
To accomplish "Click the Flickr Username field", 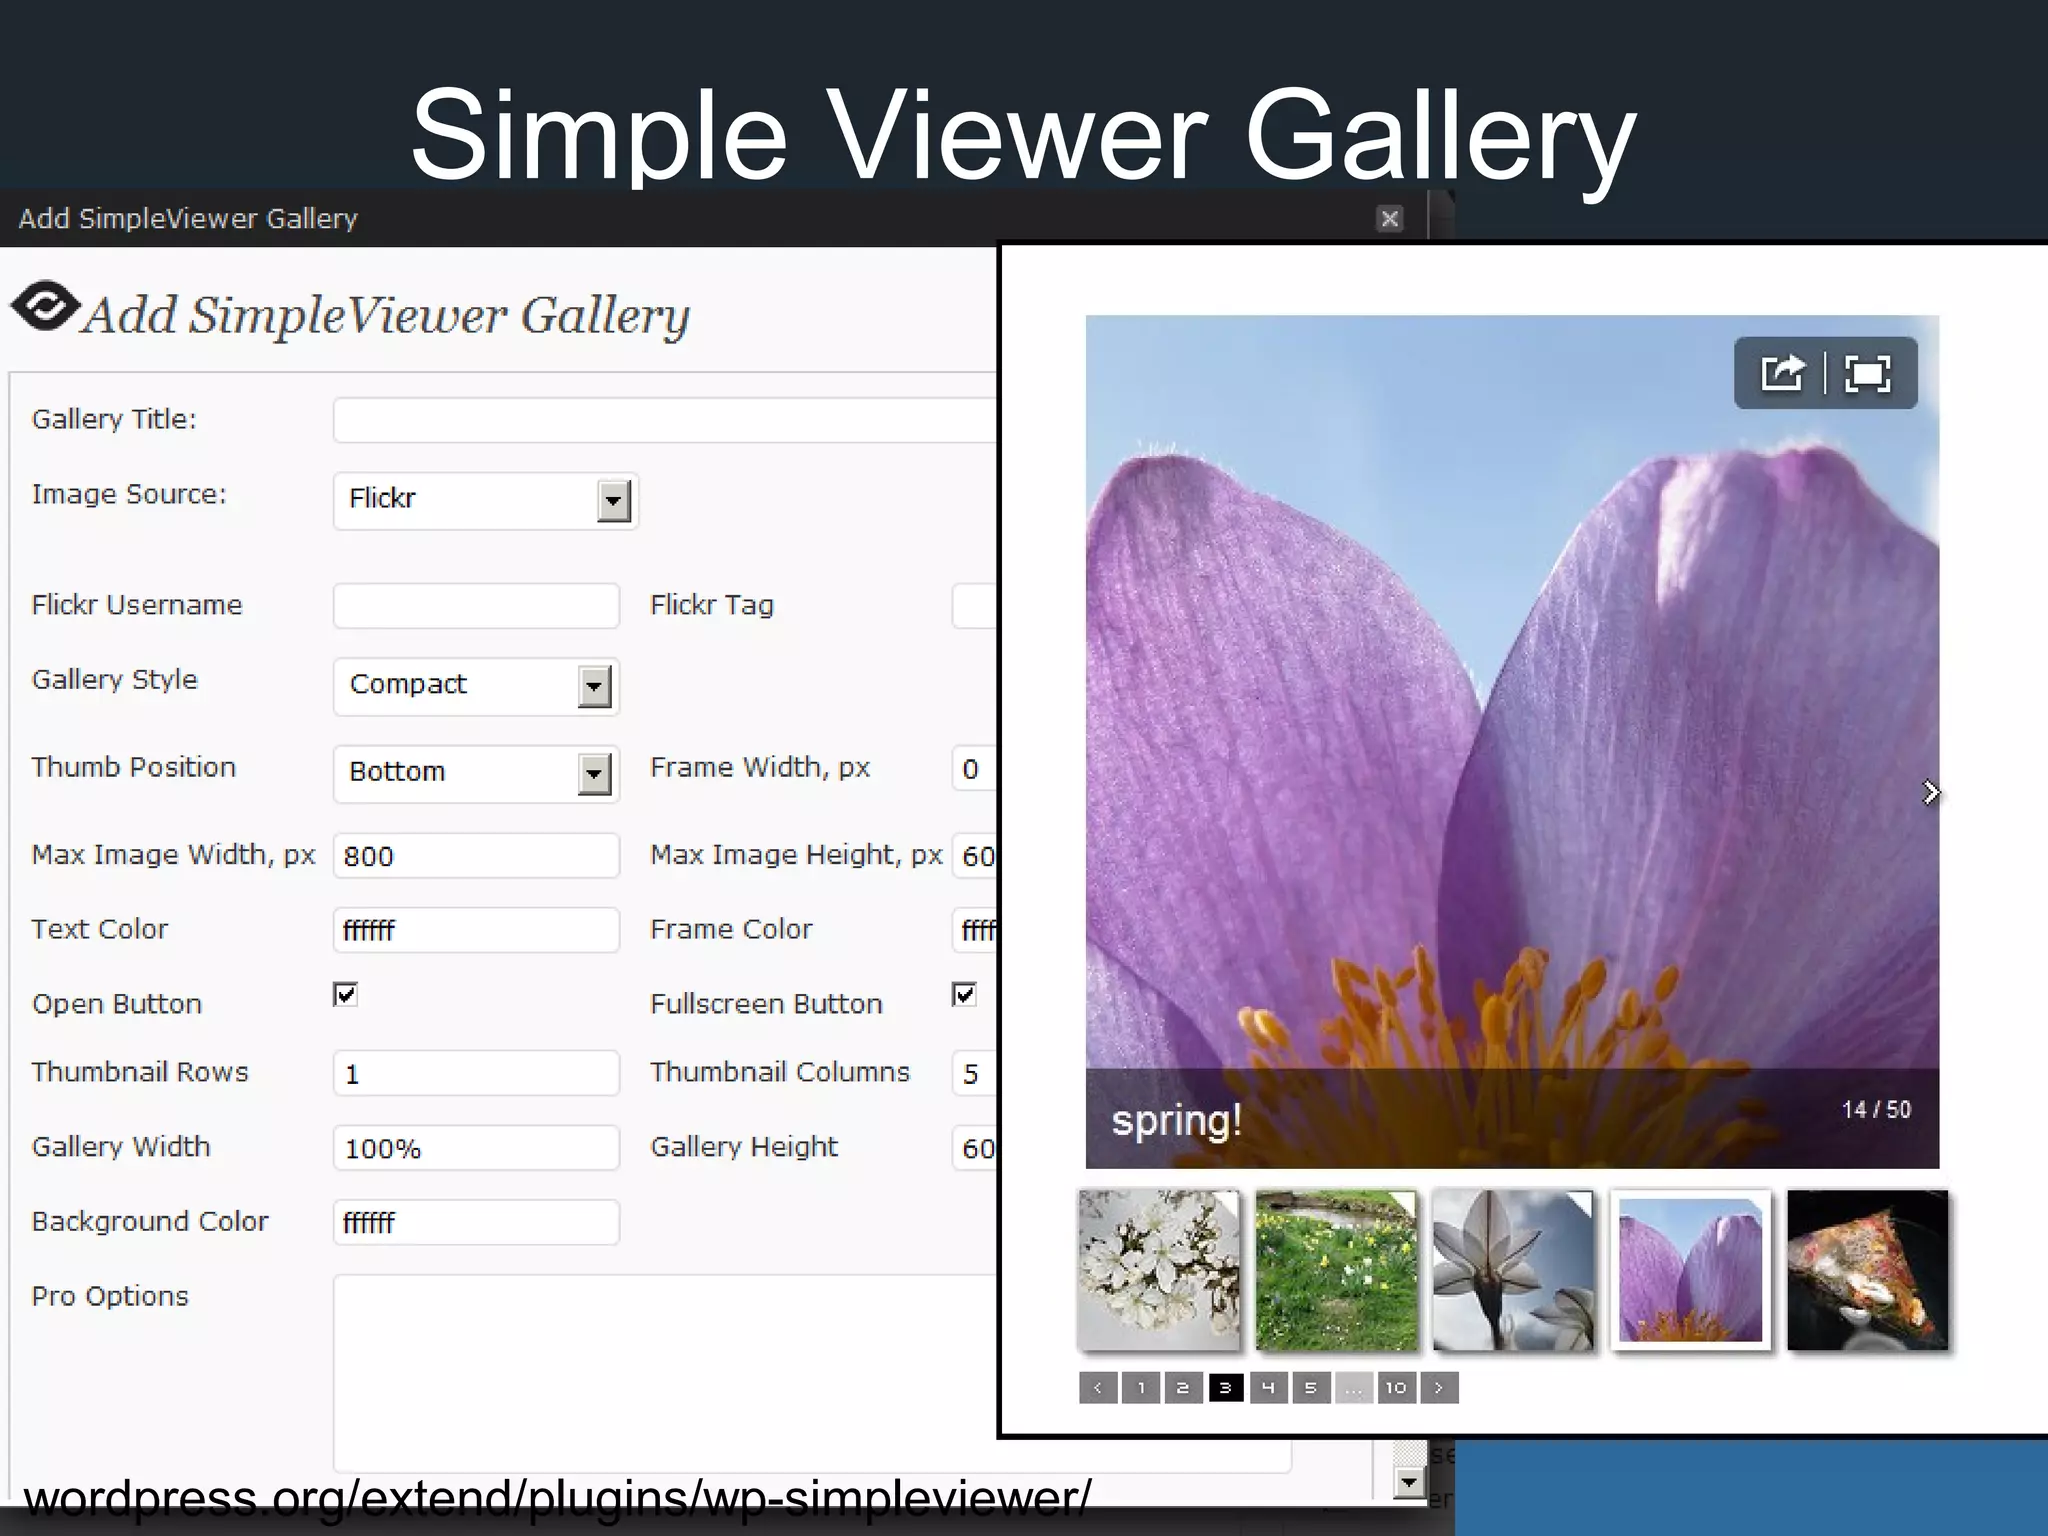I will (476, 606).
